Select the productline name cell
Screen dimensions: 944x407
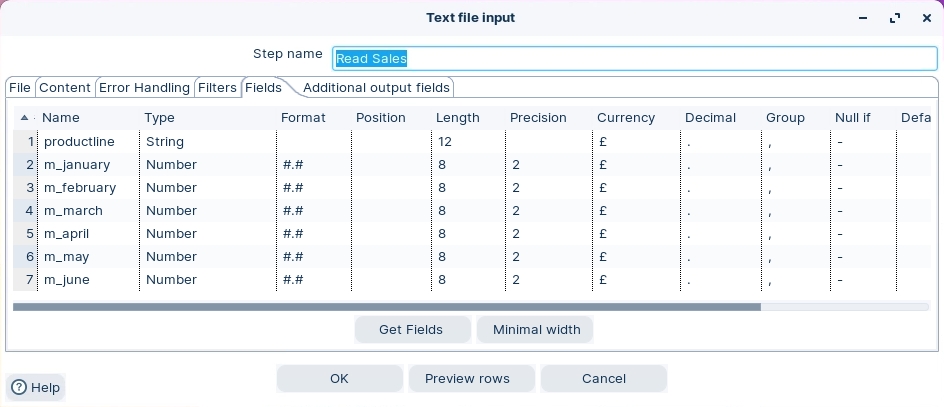pyautogui.click(x=88, y=142)
